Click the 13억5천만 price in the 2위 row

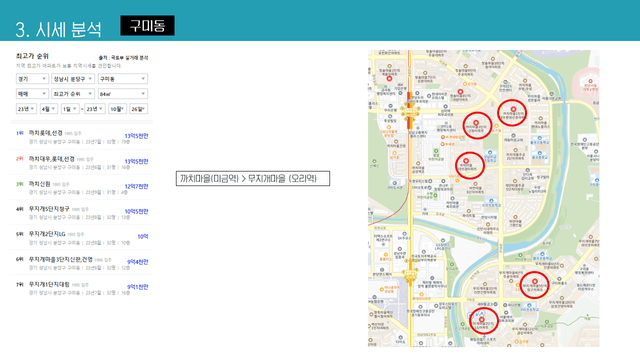[x=136, y=162]
